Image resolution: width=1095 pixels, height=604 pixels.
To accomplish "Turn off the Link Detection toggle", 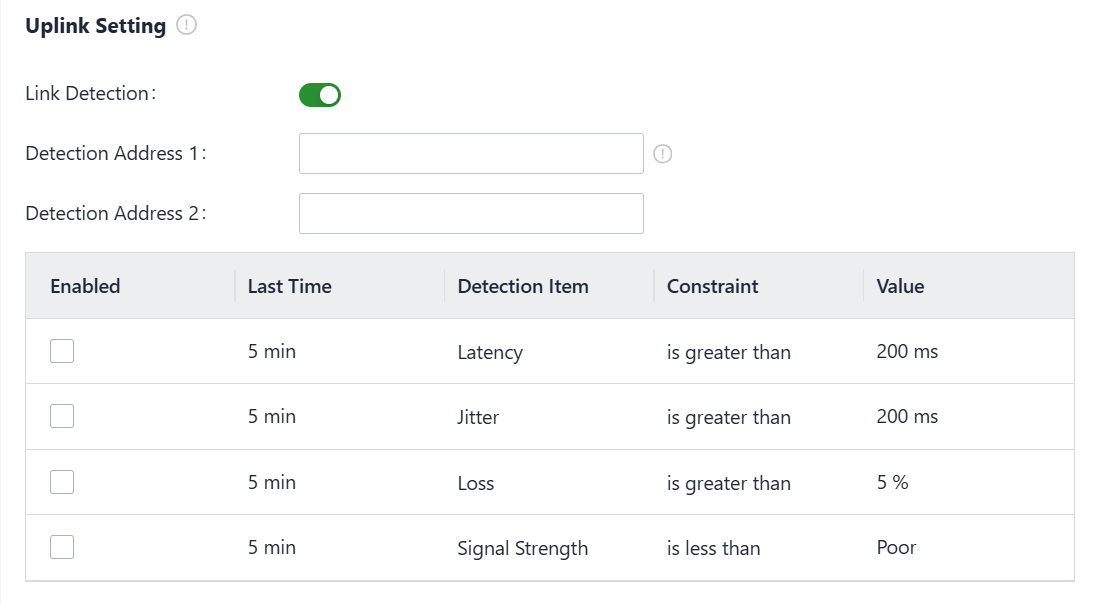I will pos(320,95).
